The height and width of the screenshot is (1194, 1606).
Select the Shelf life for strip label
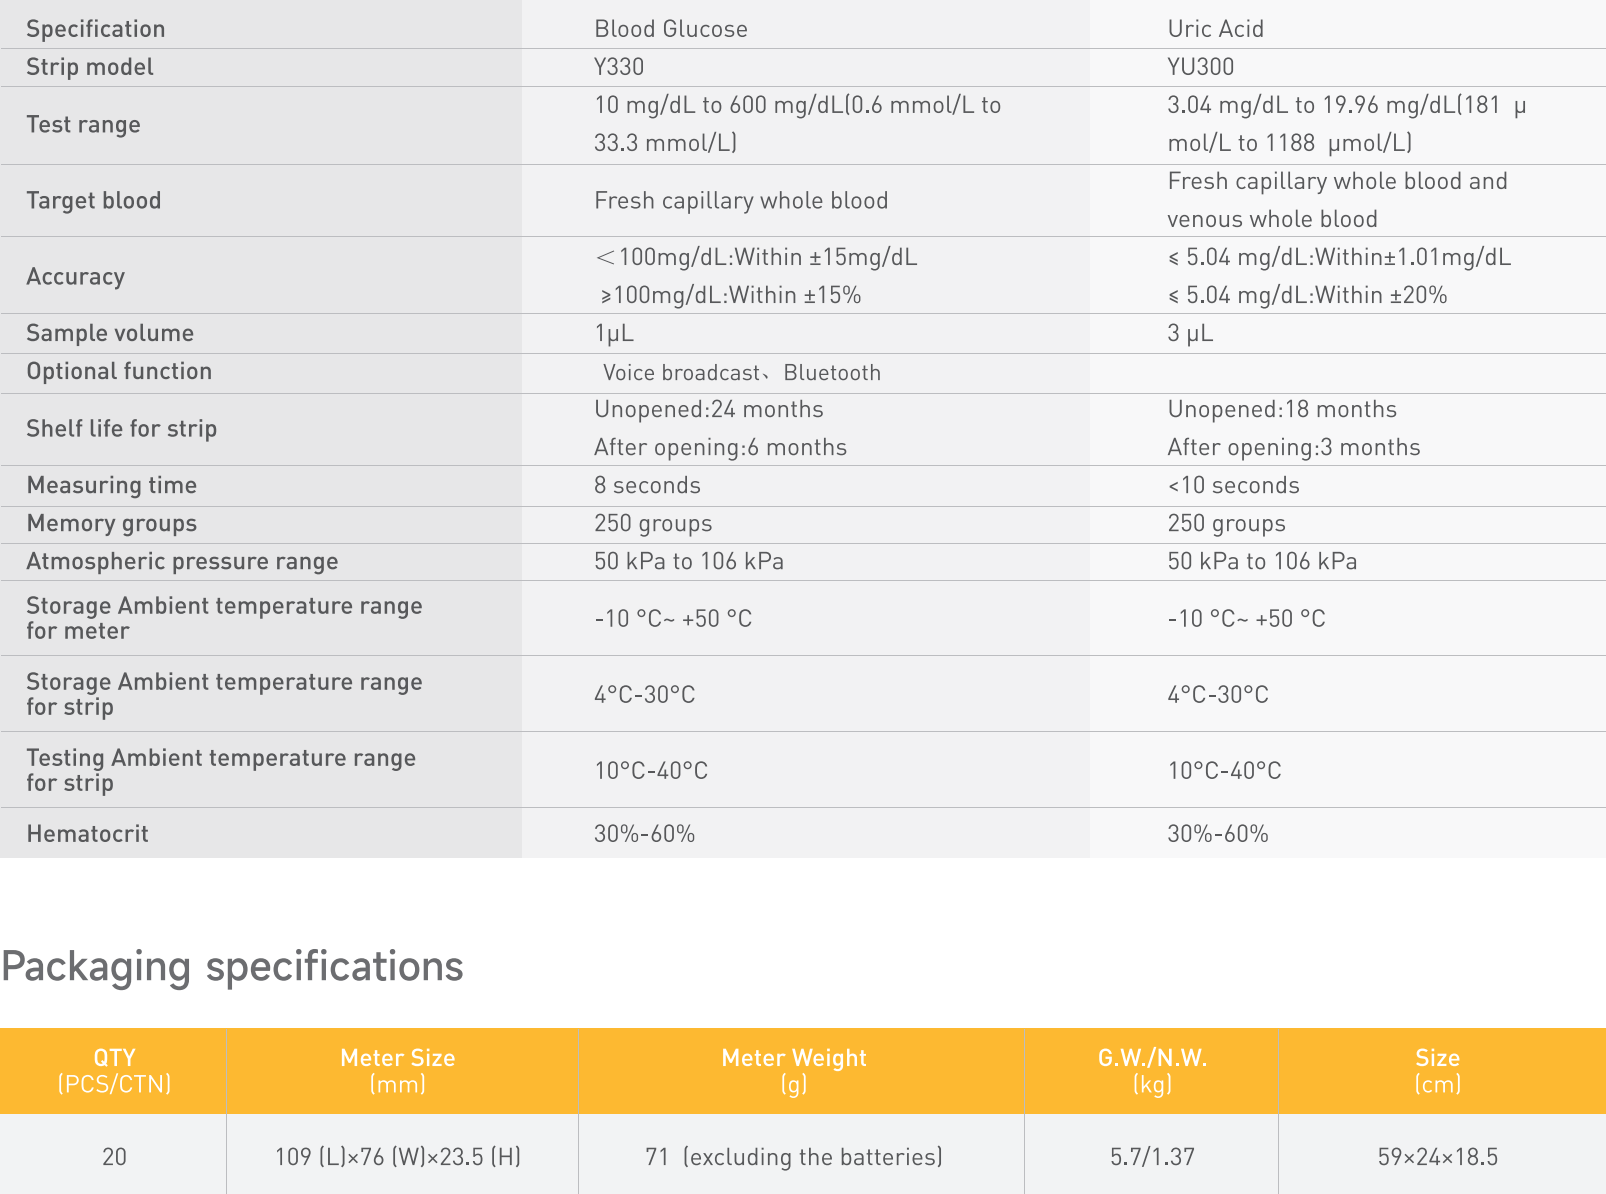click(x=121, y=429)
